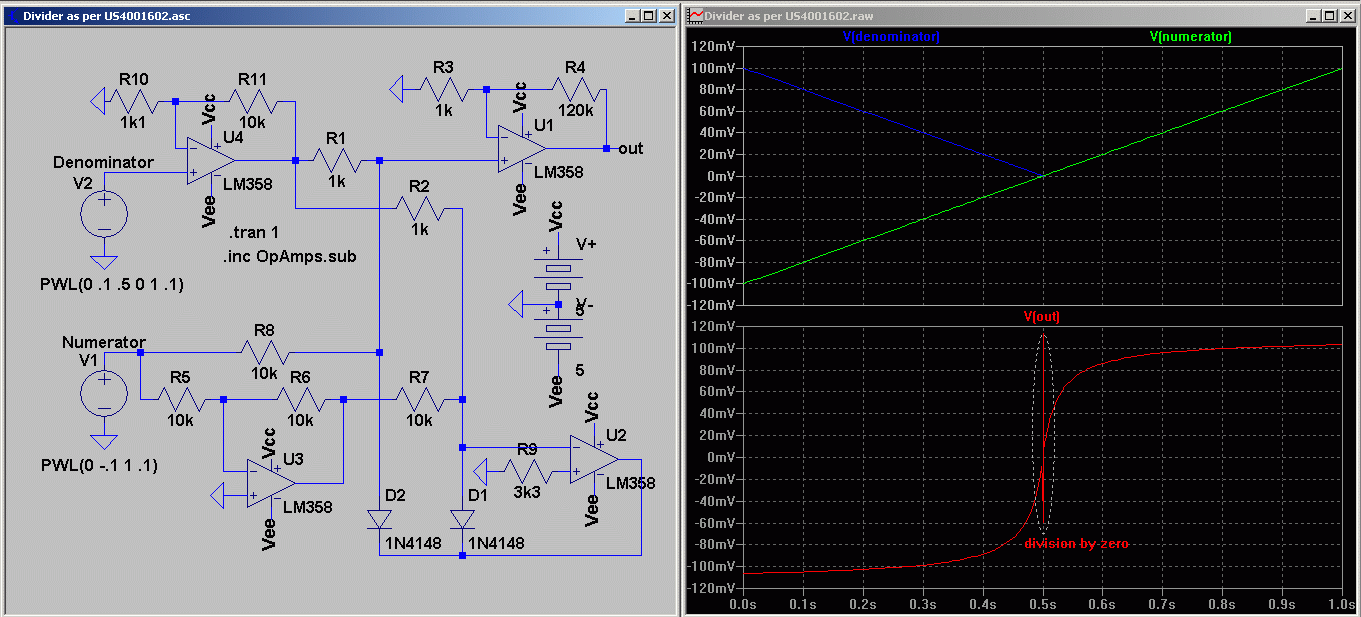Image resolution: width=1361 pixels, height=617 pixels.
Task: Select the .inc OpAmps.sub directive text
Action: point(289,256)
